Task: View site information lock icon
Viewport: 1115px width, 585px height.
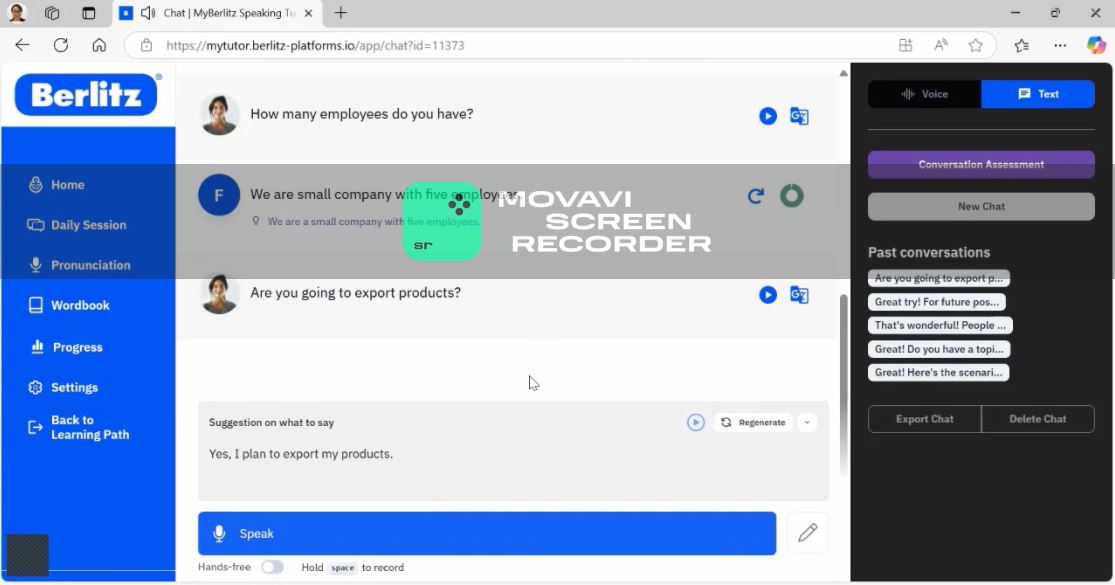Action: 146,45
